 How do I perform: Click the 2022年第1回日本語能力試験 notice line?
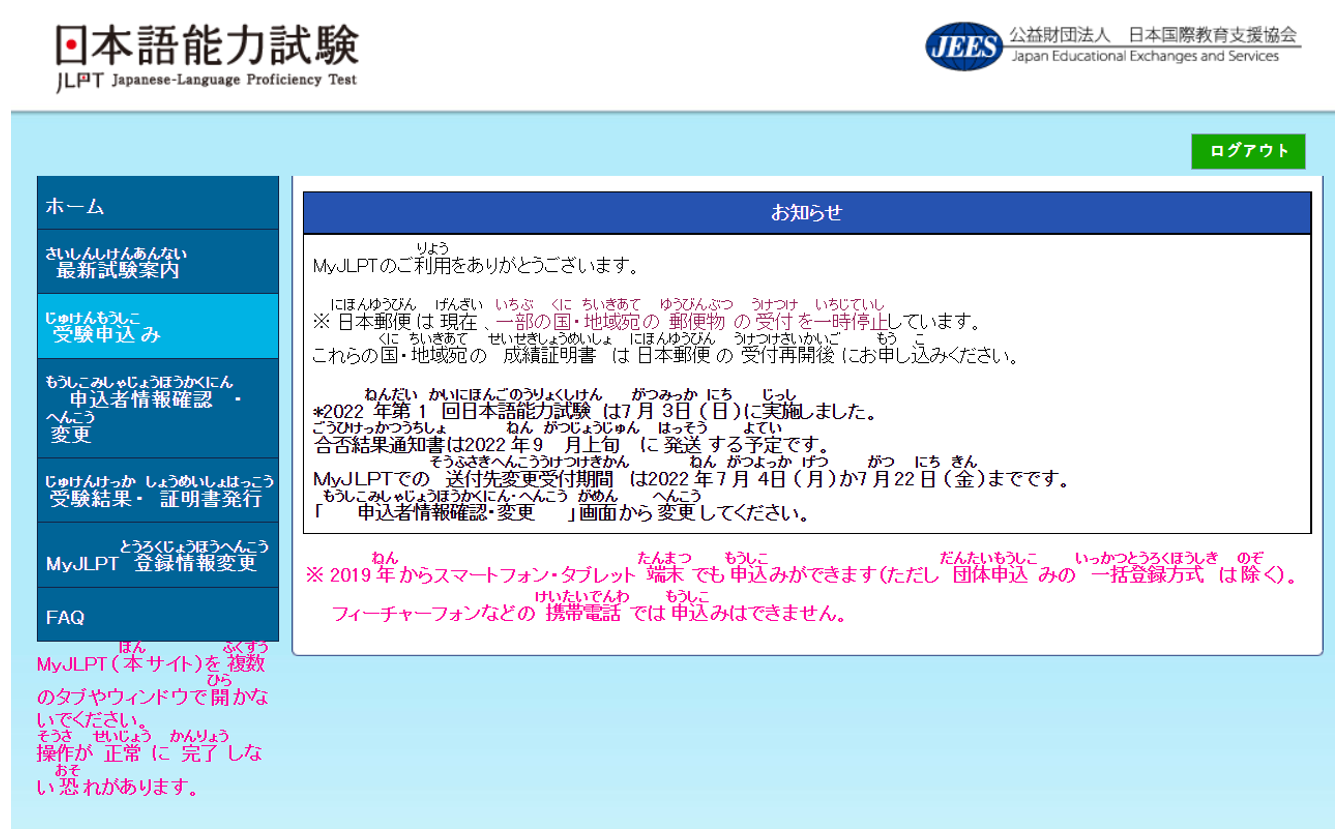pos(596,404)
